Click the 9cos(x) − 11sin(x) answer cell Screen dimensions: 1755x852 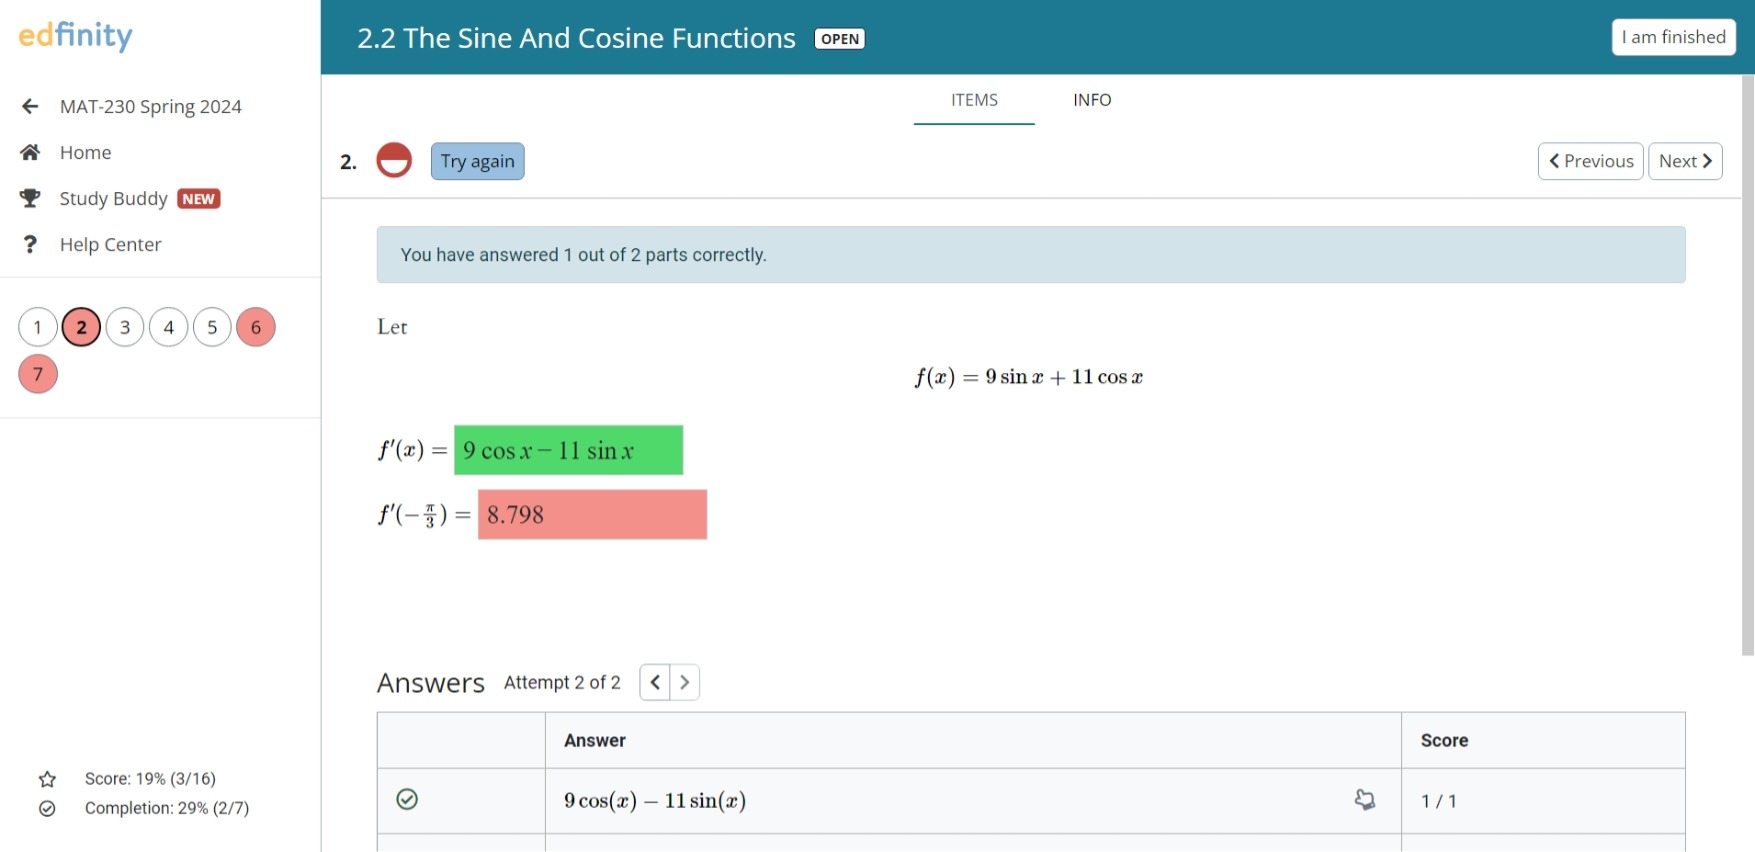(x=973, y=801)
